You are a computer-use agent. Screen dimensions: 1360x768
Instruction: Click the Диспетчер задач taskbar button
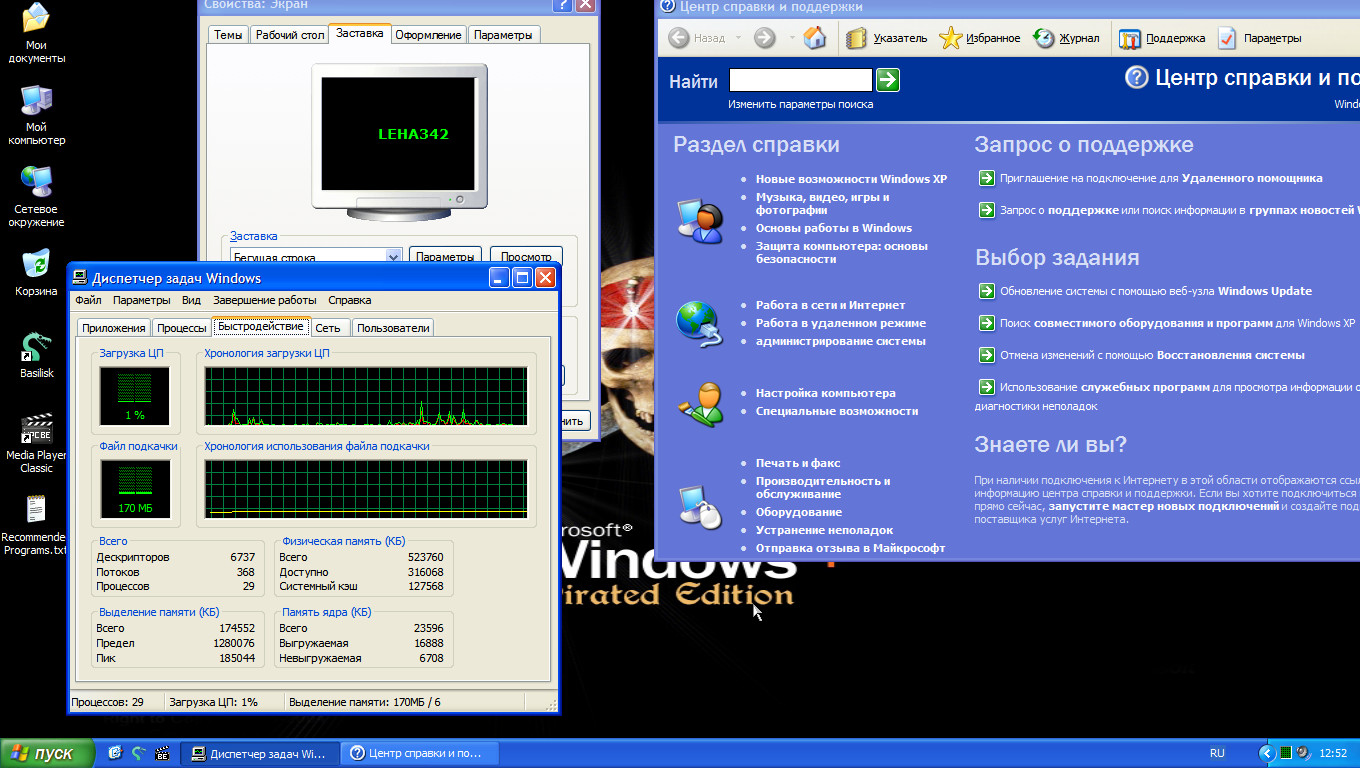pyautogui.click(x=258, y=753)
